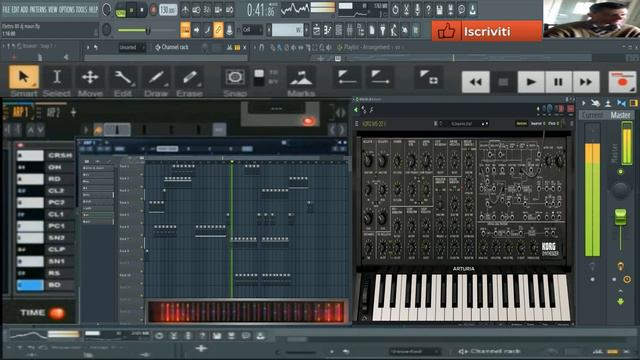Open the HELP menu
The image size is (640, 360).
(93, 9)
